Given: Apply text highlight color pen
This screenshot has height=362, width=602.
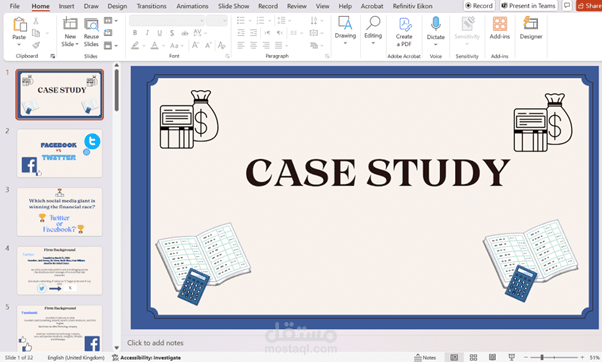Looking at the screenshot, I should [135, 45].
